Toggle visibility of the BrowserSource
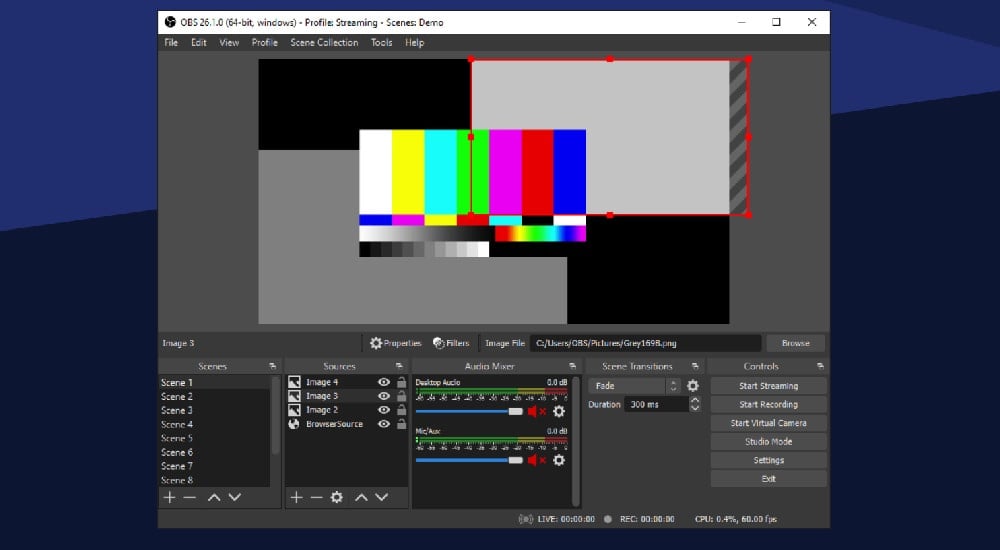Viewport: 1000px width, 550px height. 383,424
